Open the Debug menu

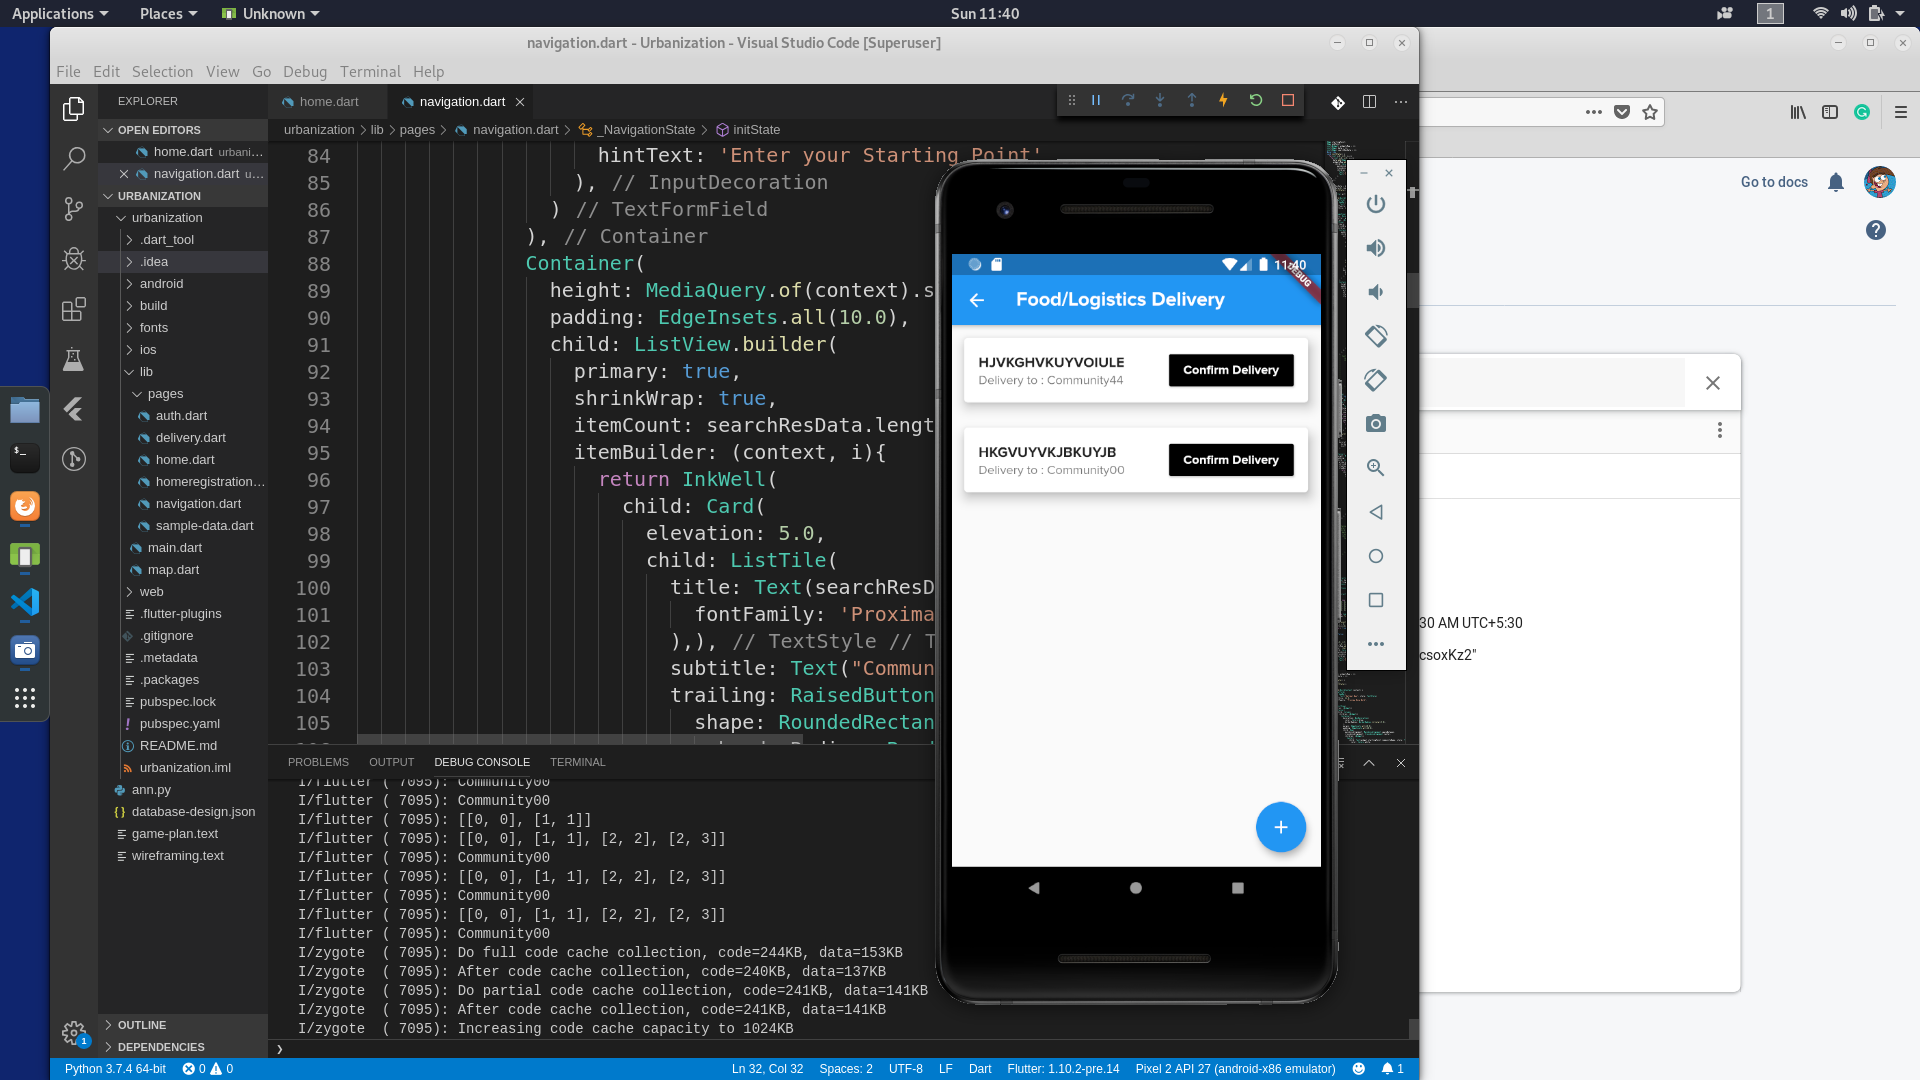point(304,72)
